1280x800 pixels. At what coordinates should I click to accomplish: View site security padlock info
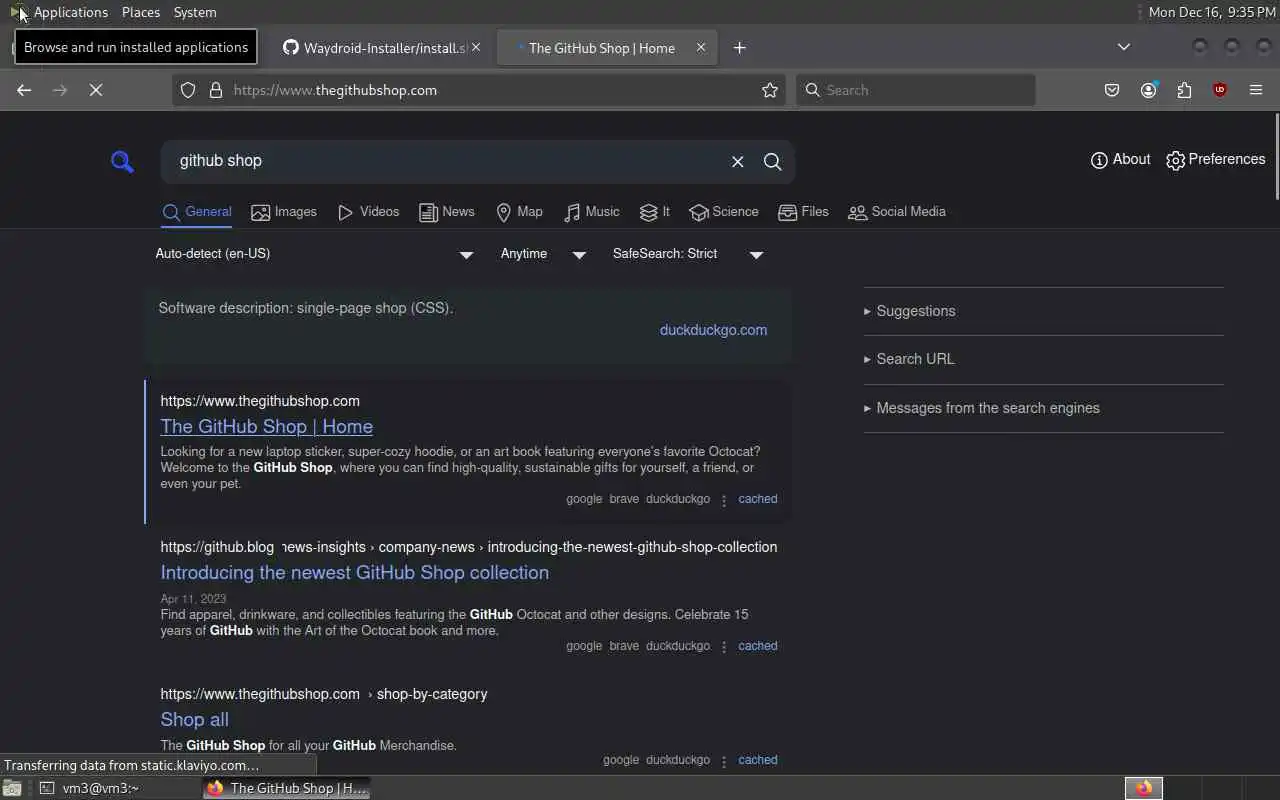coord(215,90)
